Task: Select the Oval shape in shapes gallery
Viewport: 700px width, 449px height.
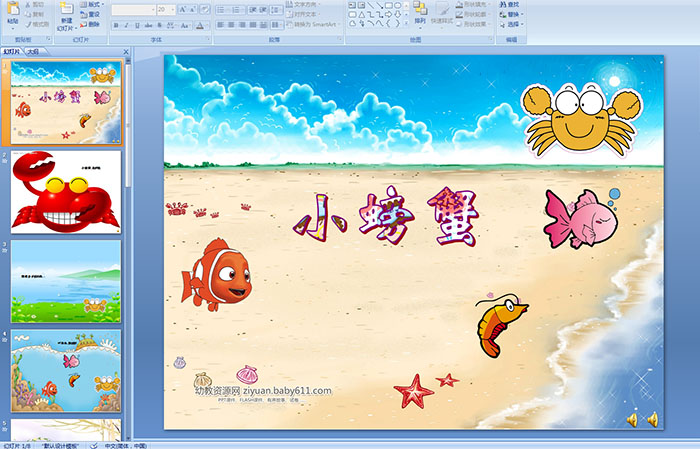Action: tap(397, 5)
